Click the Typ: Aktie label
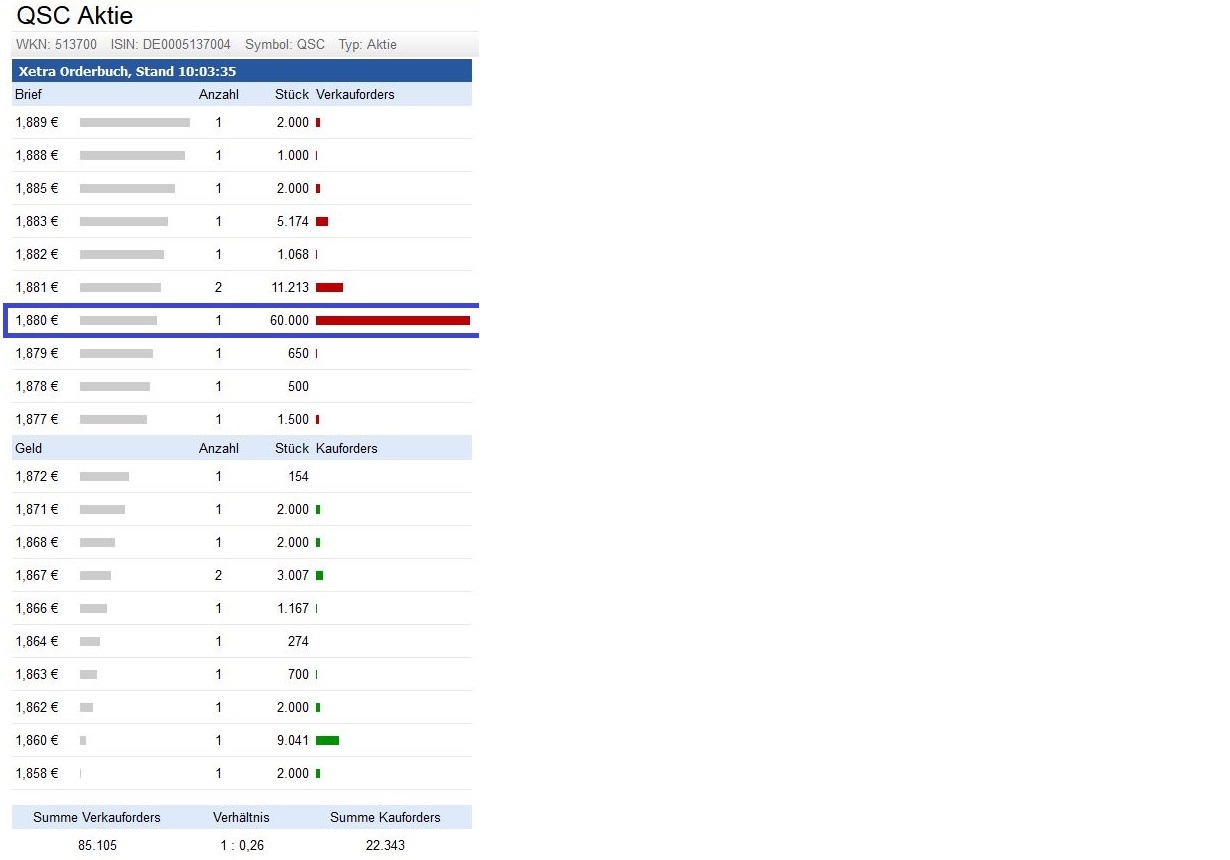The height and width of the screenshot is (860, 1230). 367,45
